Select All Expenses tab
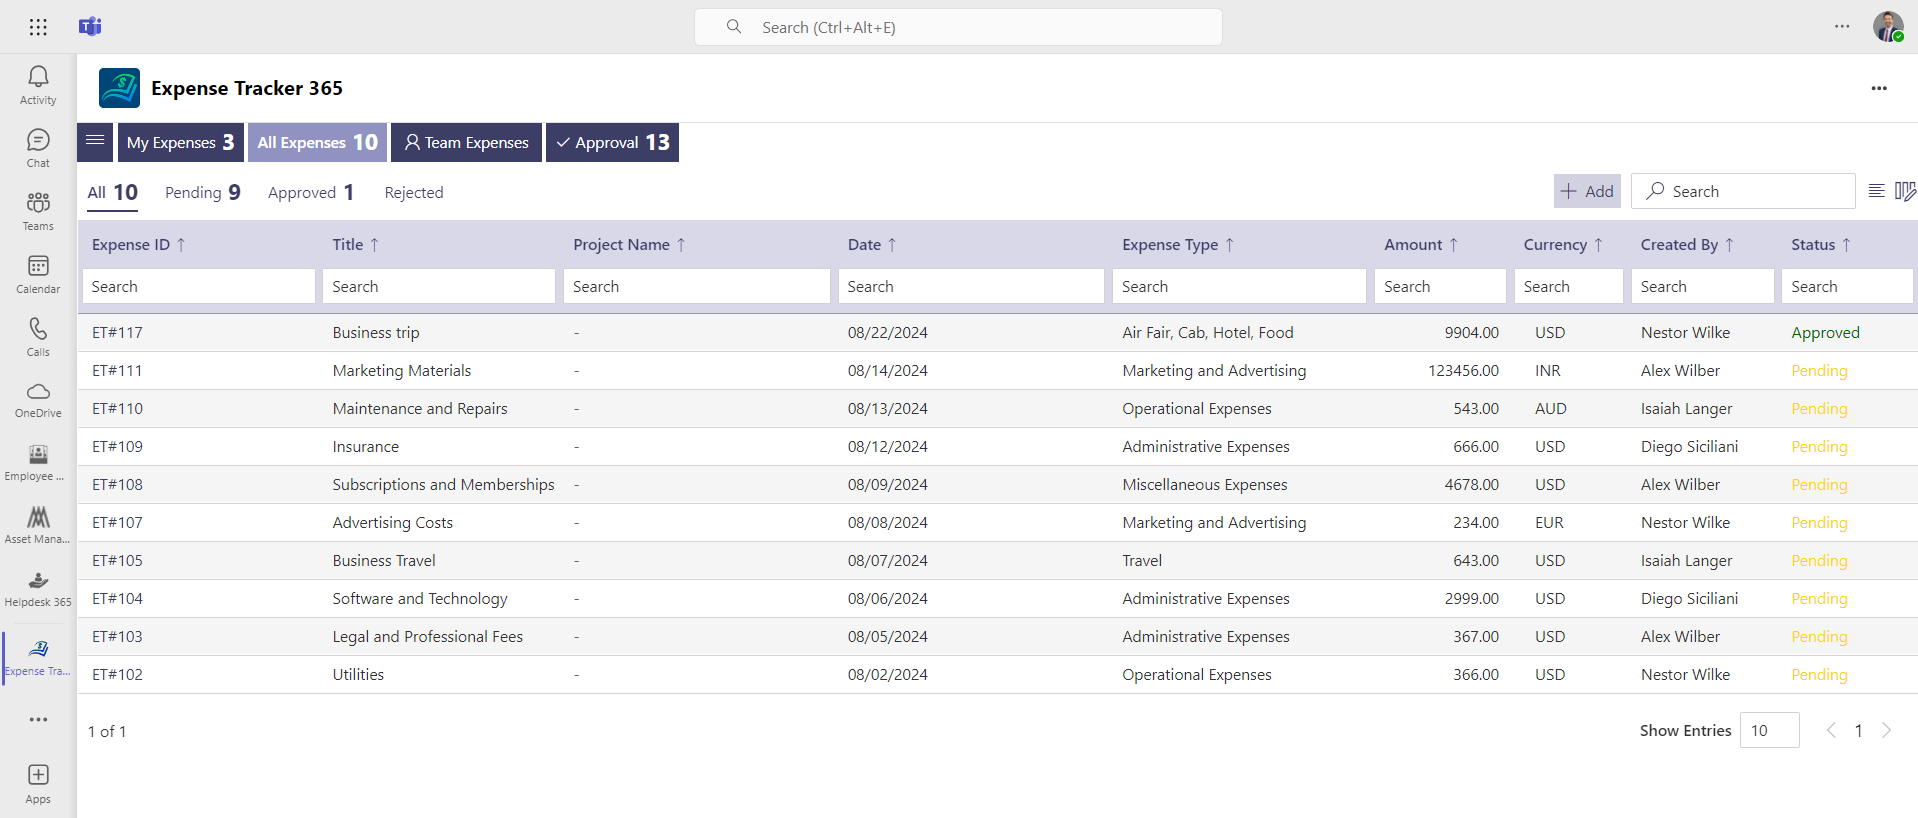 (317, 142)
